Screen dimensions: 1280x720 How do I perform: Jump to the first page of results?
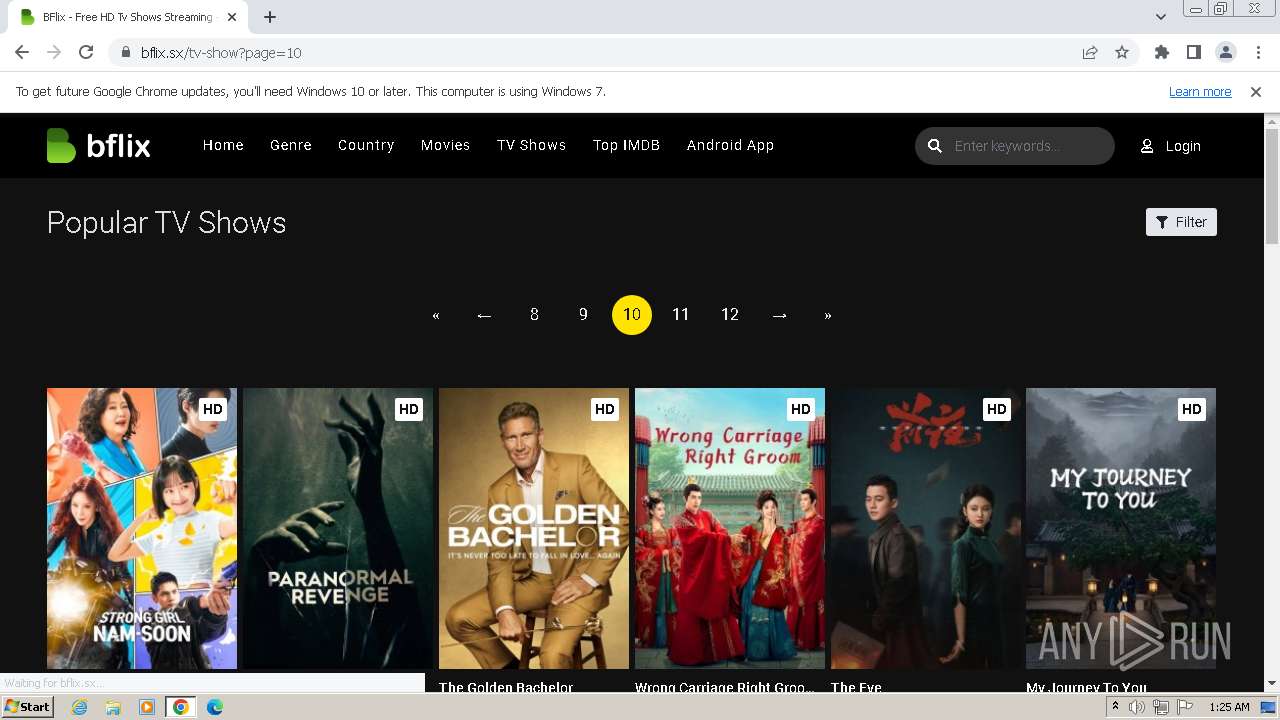point(436,315)
